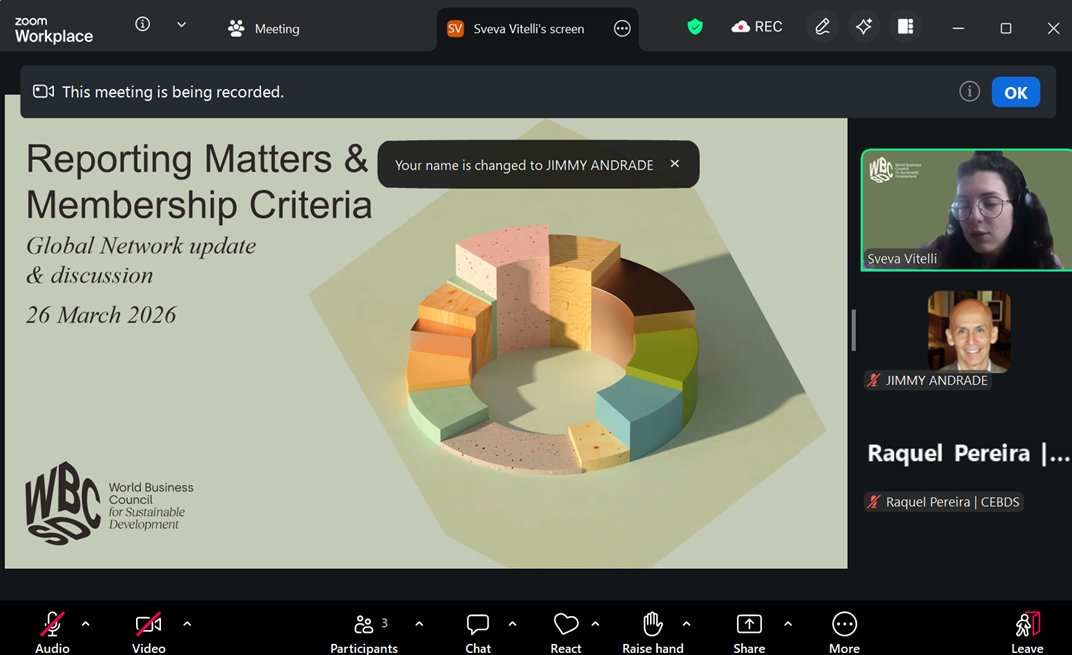Expand raise hand options arrow
This screenshot has height=655, width=1072.
686,624
